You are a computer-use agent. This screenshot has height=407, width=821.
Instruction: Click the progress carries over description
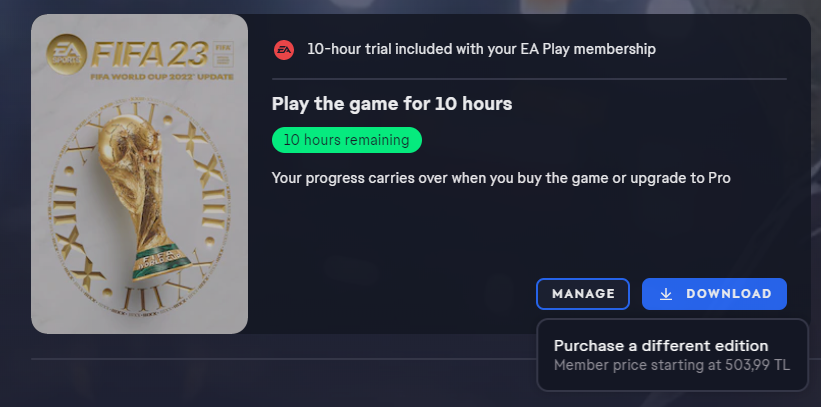[501, 178]
